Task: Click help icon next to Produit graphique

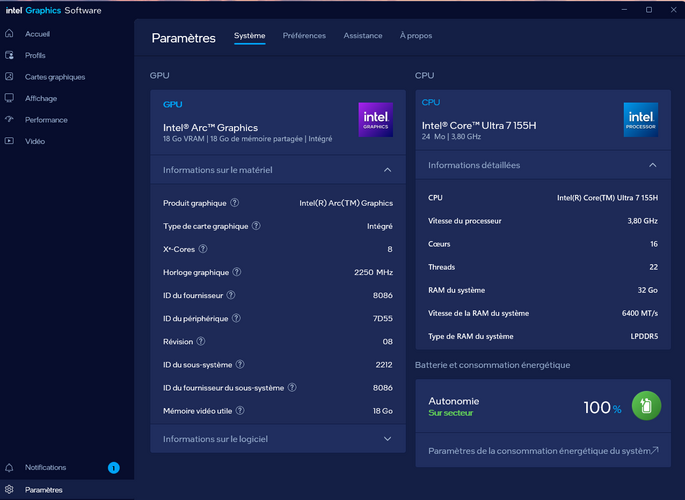Action: coord(235,203)
